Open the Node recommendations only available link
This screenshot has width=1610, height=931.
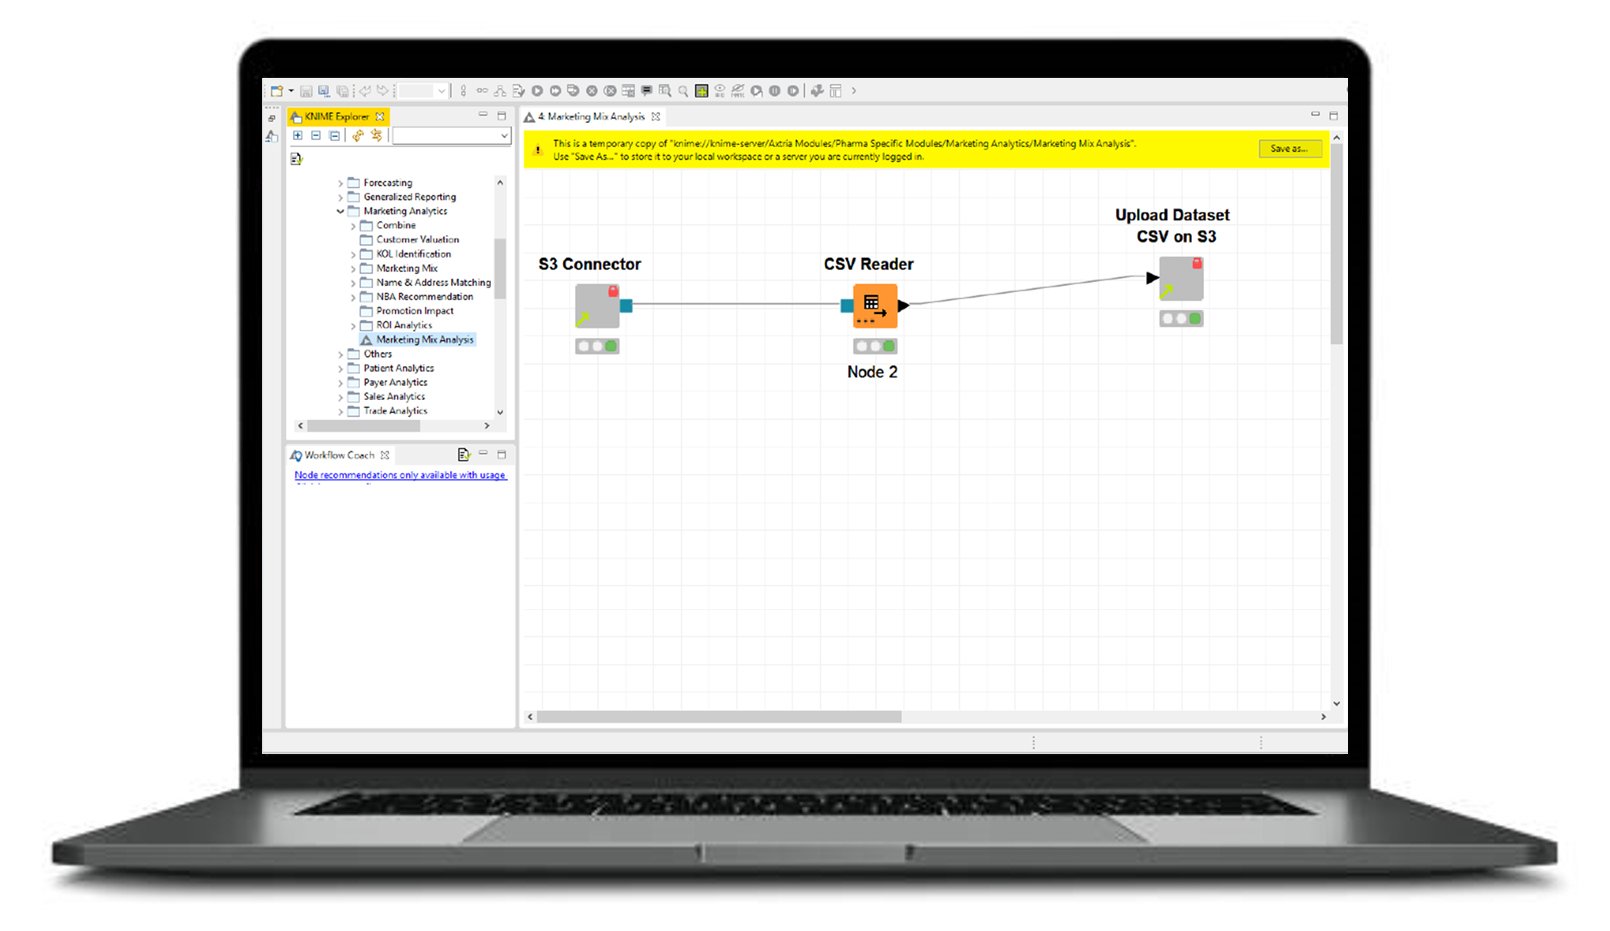coord(401,475)
